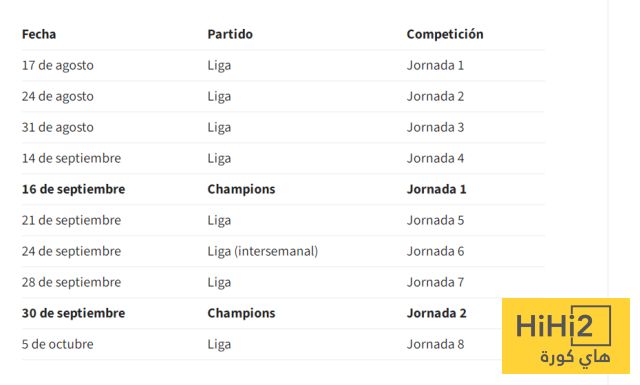This screenshot has width=640, height=385.
Task: Click Champions in the 30 de septiembre row
Action: pos(241,313)
